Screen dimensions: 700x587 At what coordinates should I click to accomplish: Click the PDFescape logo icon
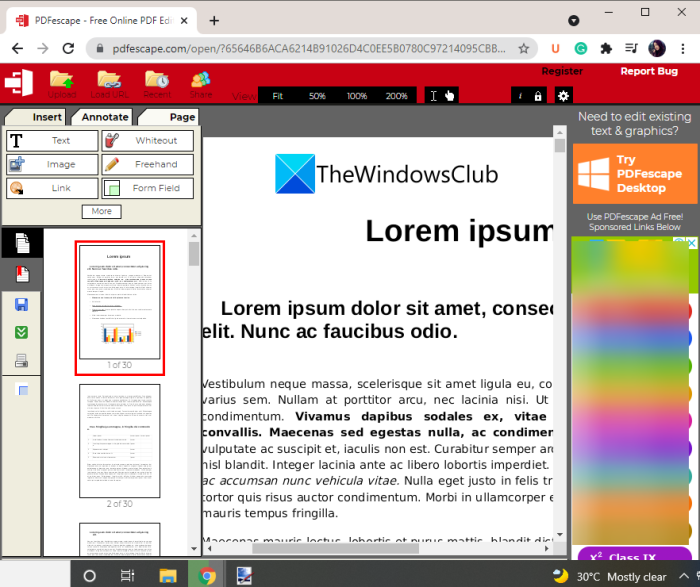[x=19, y=83]
